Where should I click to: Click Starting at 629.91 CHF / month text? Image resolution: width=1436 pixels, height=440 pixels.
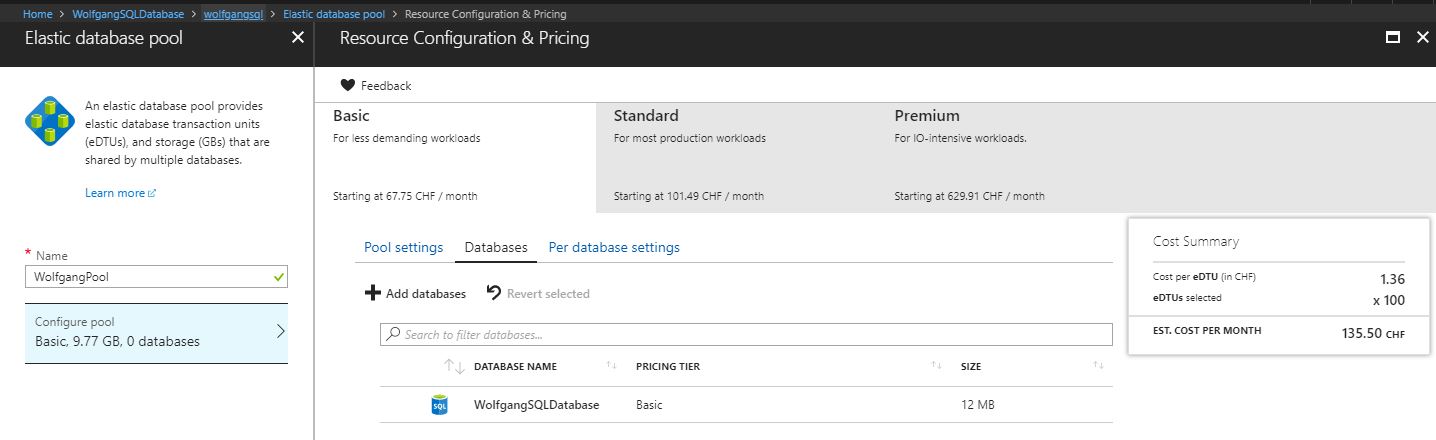point(970,196)
